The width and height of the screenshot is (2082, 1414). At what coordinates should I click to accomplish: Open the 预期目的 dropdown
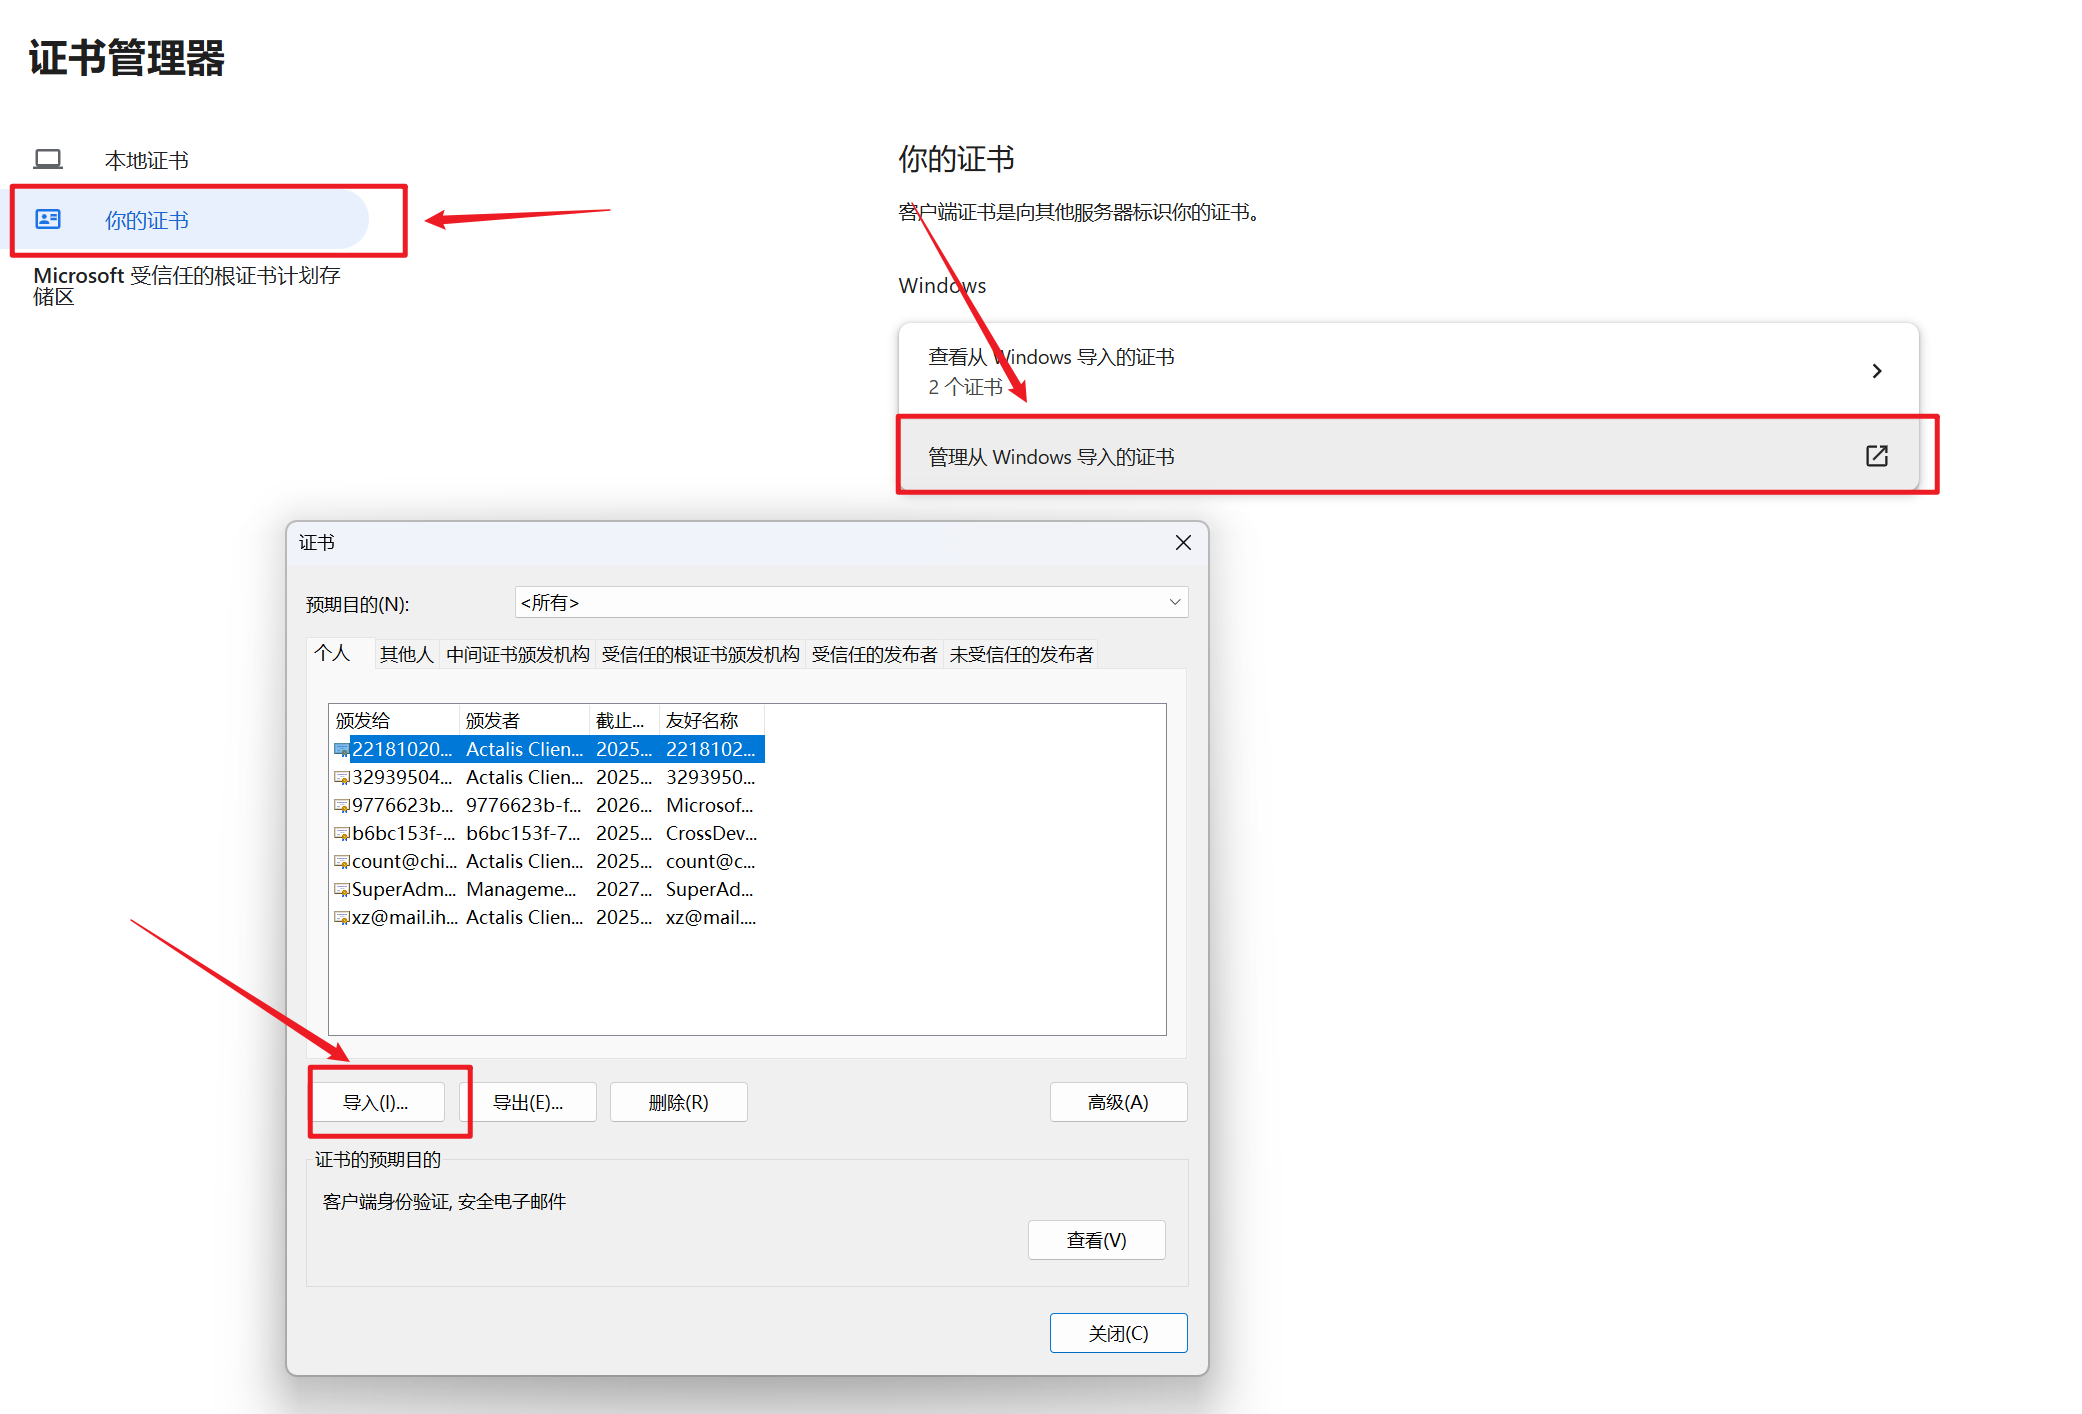pyautogui.click(x=1174, y=602)
